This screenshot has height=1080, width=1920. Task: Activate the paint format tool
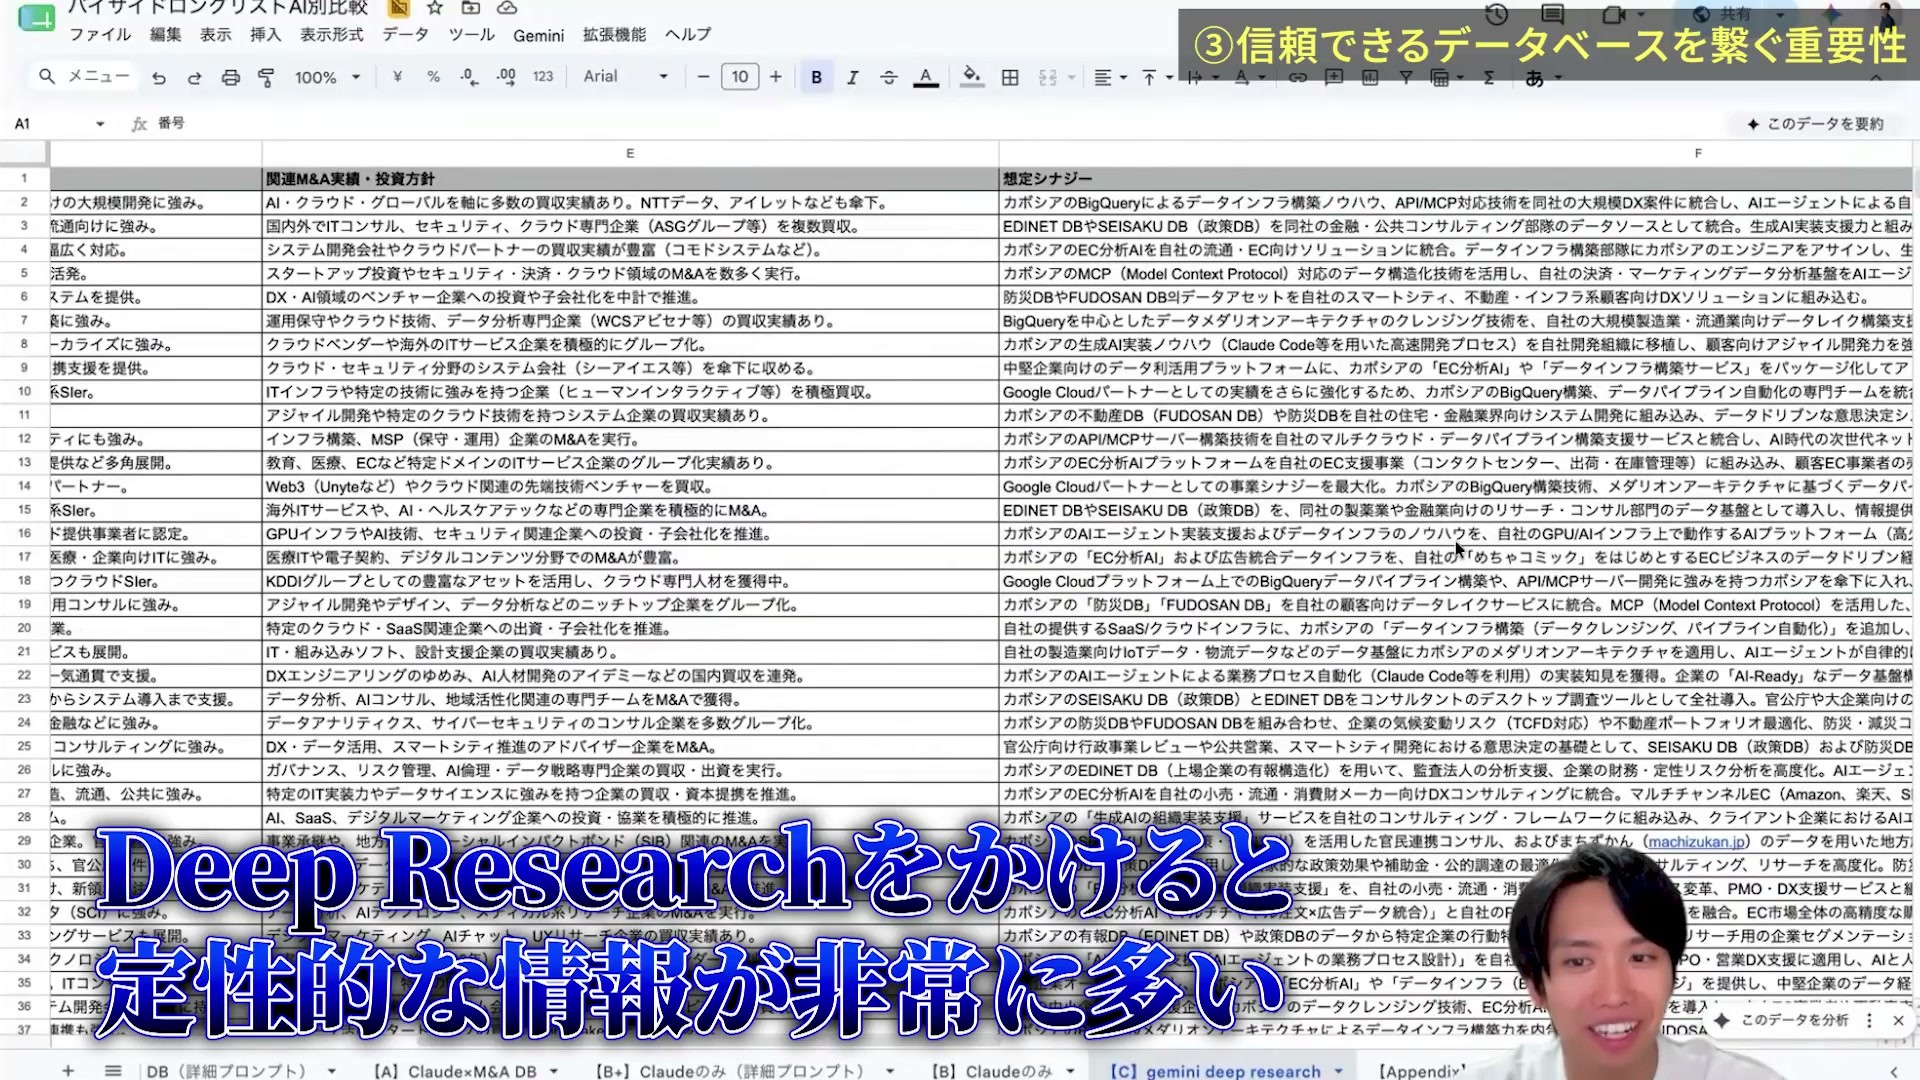tap(266, 77)
